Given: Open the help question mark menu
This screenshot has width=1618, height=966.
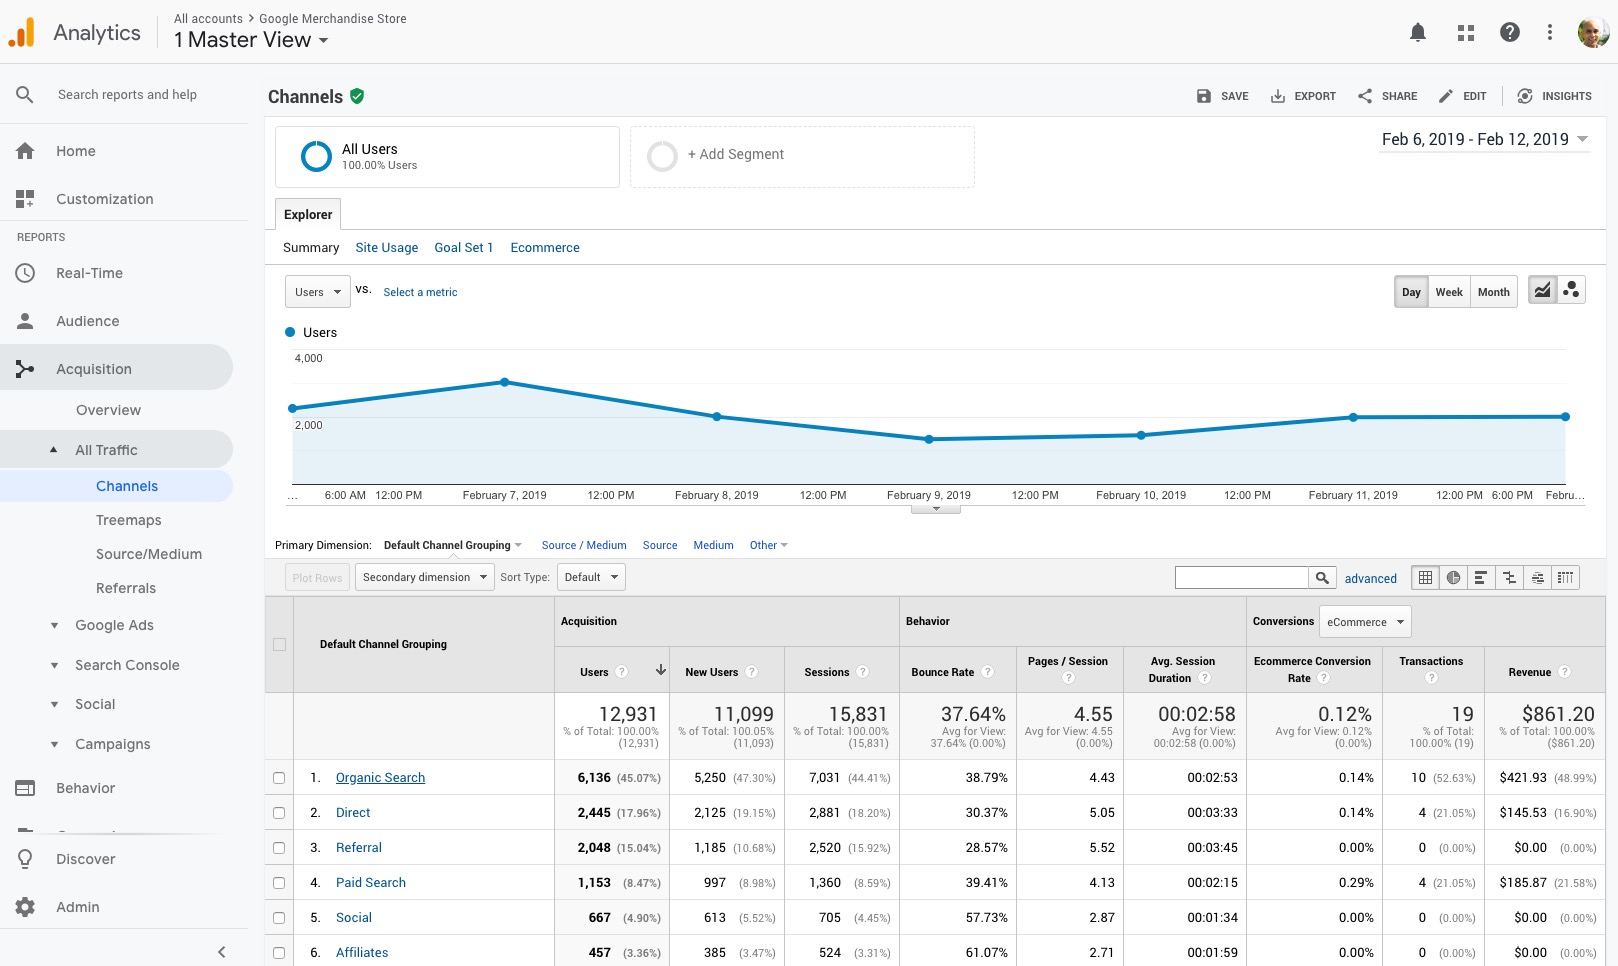Looking at the screenshot, I should pyautogui.click(x=1510, y=33).
